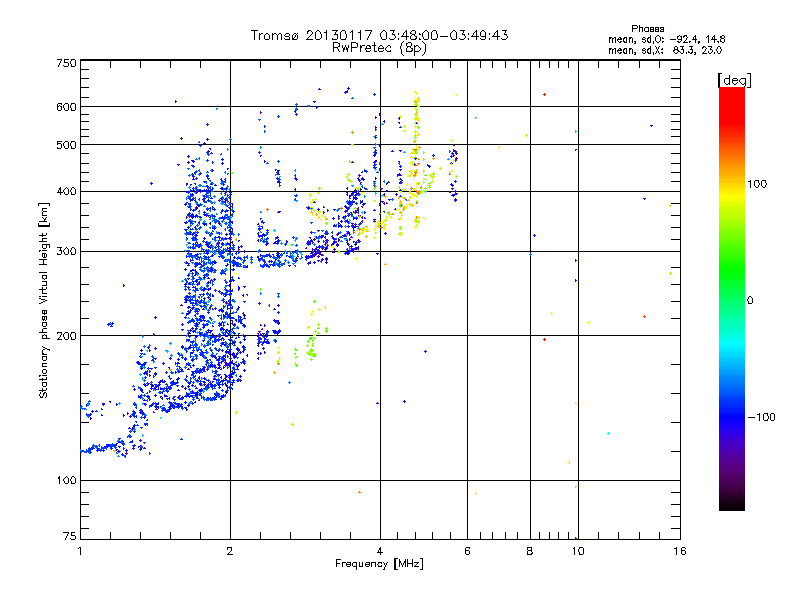Viewport: 800px width, 600px height.
Task: Click the plot title "Tromsø 20130117 03:48:00-03:49:43"
Action: 379,35
